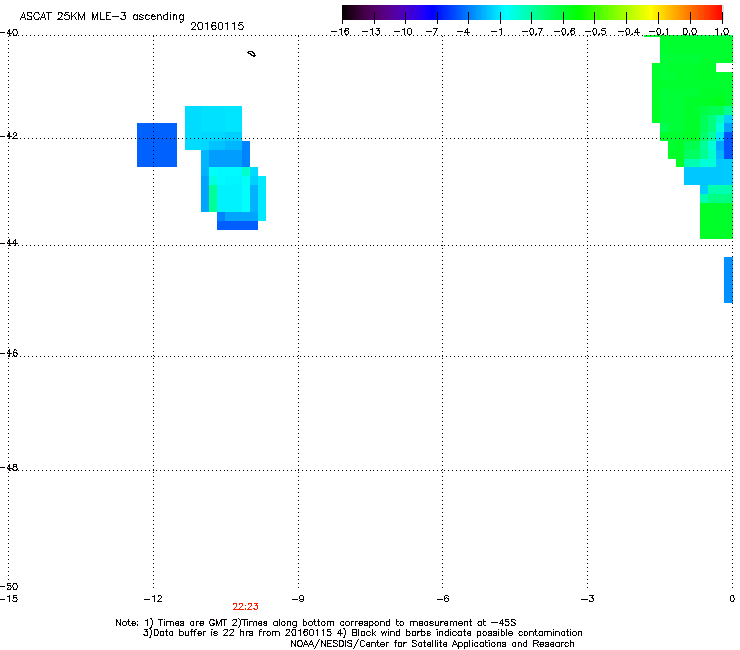Click the colorbar tick label "-0.6"
The image size is (740, 650).
pyautogui.click(x=564, y=32)
